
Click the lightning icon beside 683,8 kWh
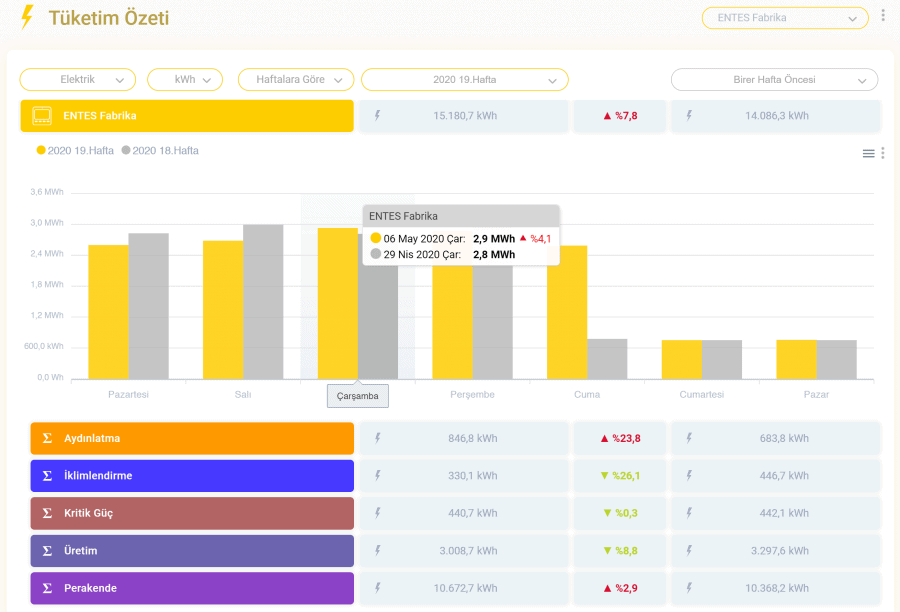689,438
